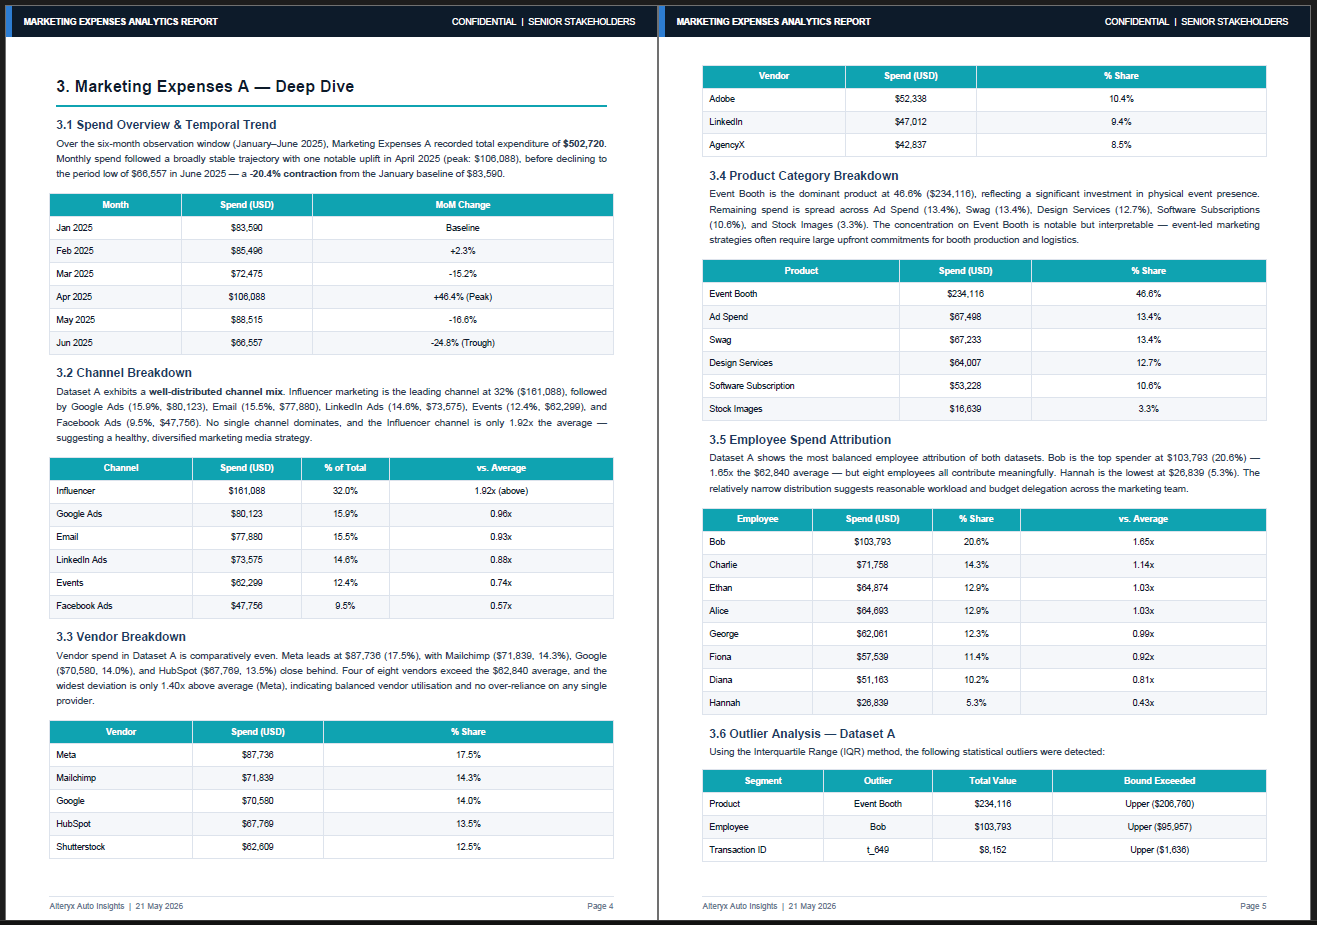Viewport: 1317px width, 925px height.
Task: Select 'MARKETING EXPENSES ANALYTICS REPORT' title on page 4
Action: point(120,22)
